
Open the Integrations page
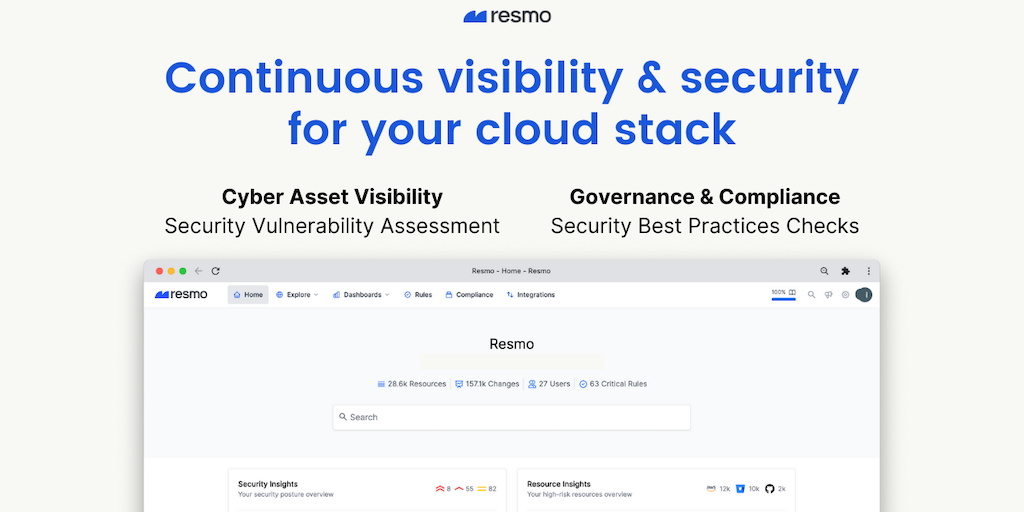(530, 295)
